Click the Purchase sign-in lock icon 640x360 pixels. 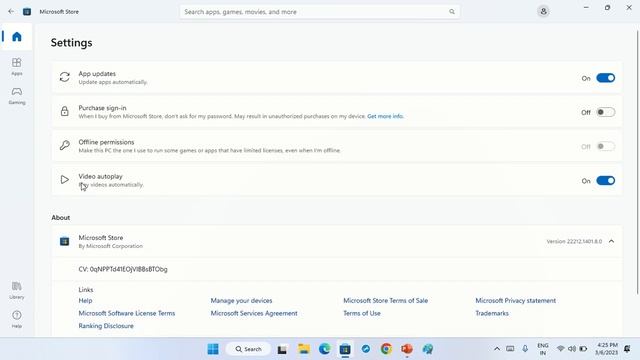64,111
